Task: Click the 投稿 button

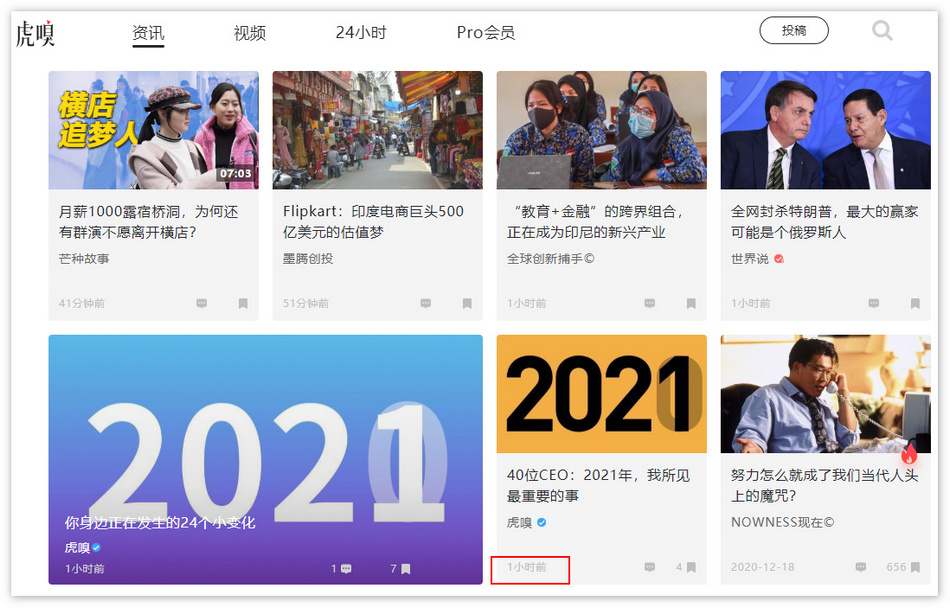Action: (x=794, y=31)
